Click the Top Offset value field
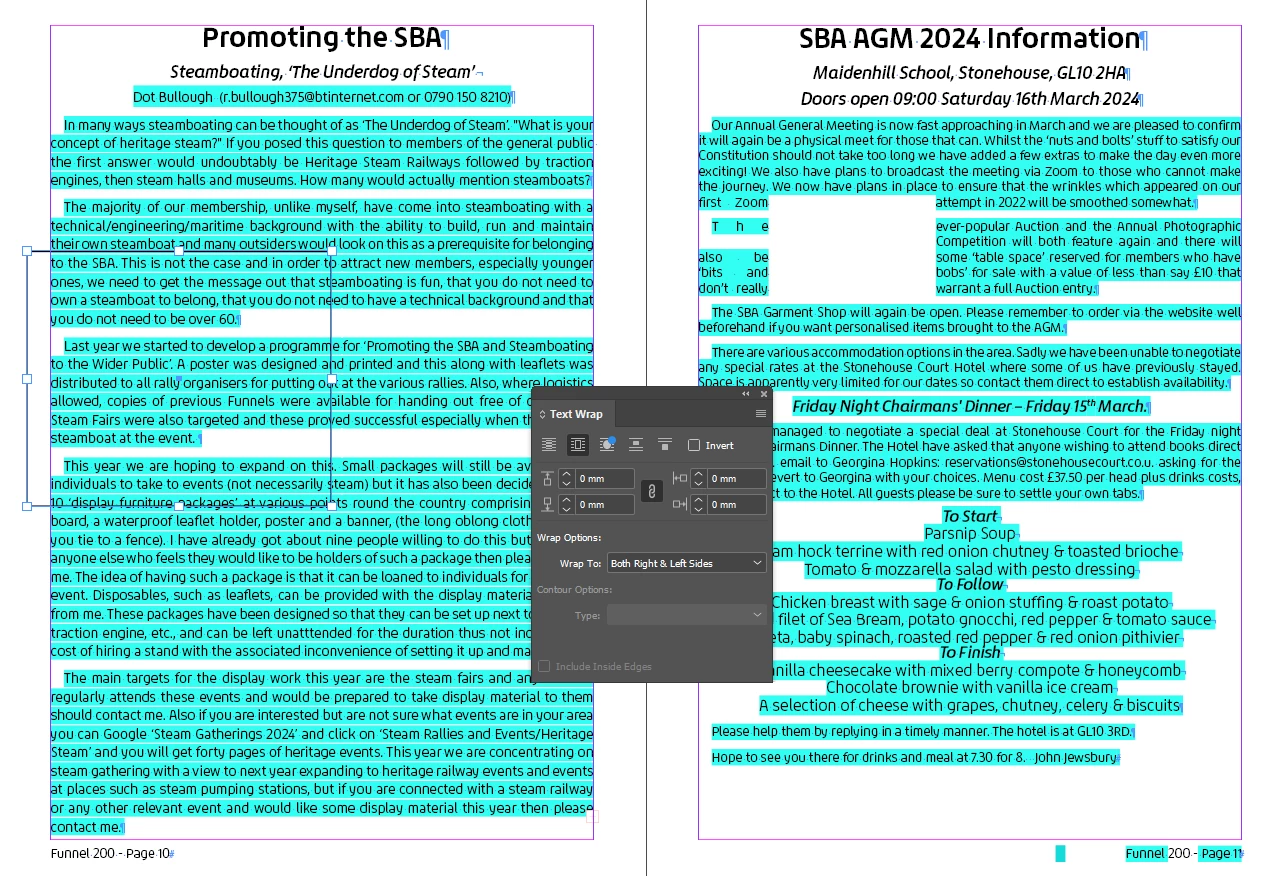Image resolution: width=1277 pixels, height=876 pixels. tap(604, 479)
